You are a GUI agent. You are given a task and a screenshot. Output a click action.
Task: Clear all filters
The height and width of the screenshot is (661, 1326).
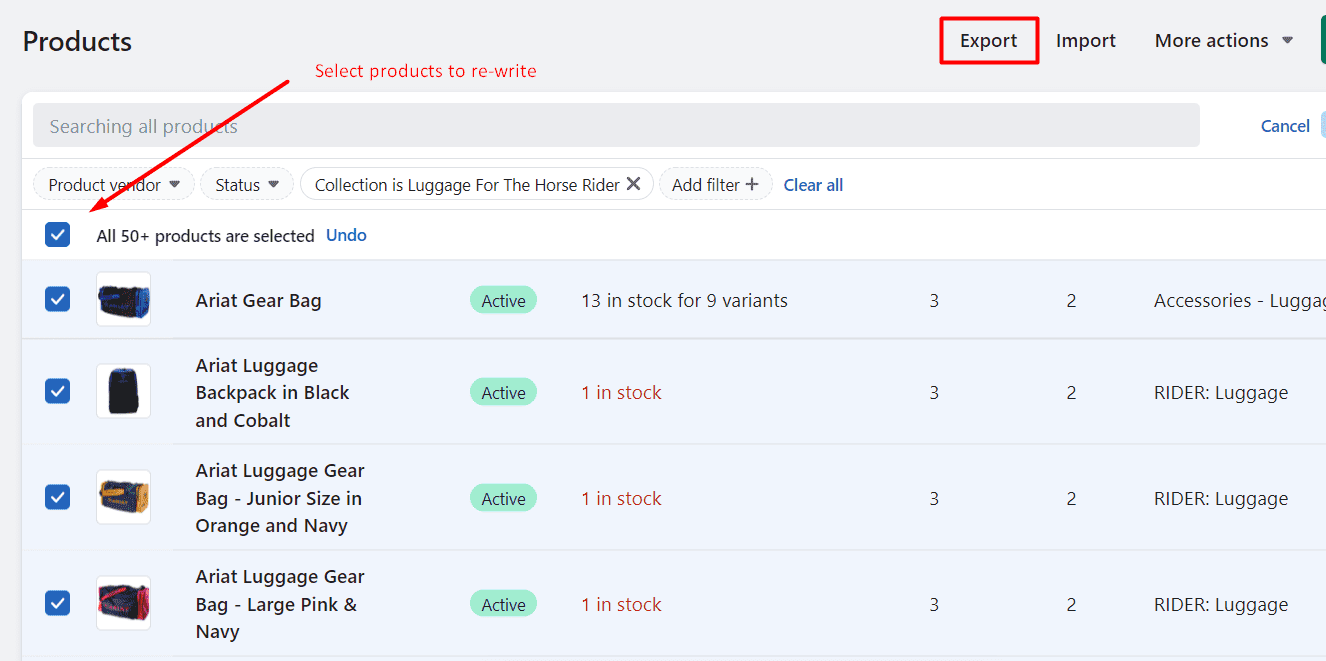(813, 185)
